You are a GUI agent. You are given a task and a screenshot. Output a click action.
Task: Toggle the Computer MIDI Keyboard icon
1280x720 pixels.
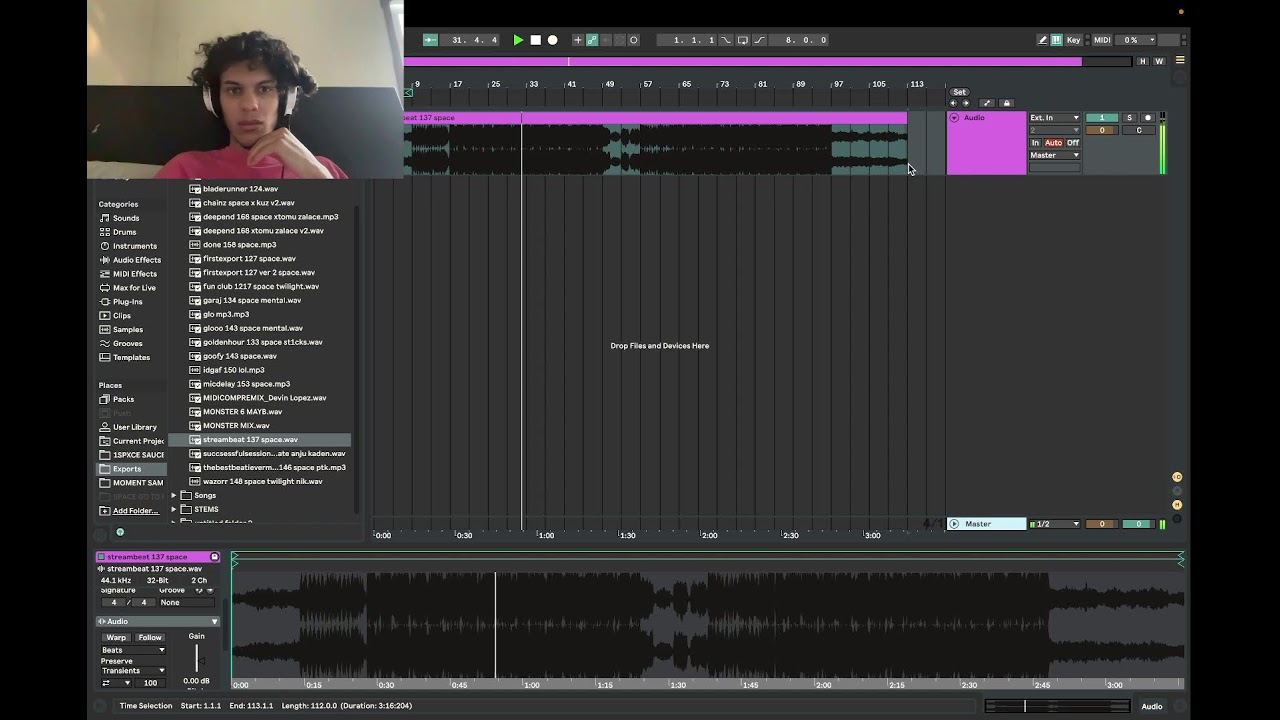(1056, 40)
